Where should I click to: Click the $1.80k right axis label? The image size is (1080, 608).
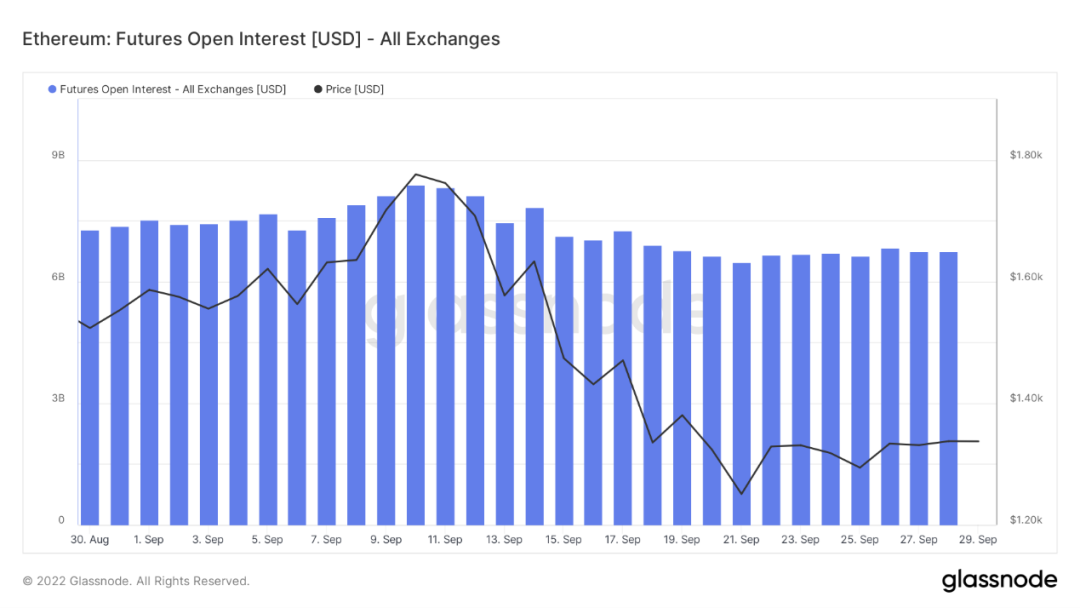[x=1026, y=155]
